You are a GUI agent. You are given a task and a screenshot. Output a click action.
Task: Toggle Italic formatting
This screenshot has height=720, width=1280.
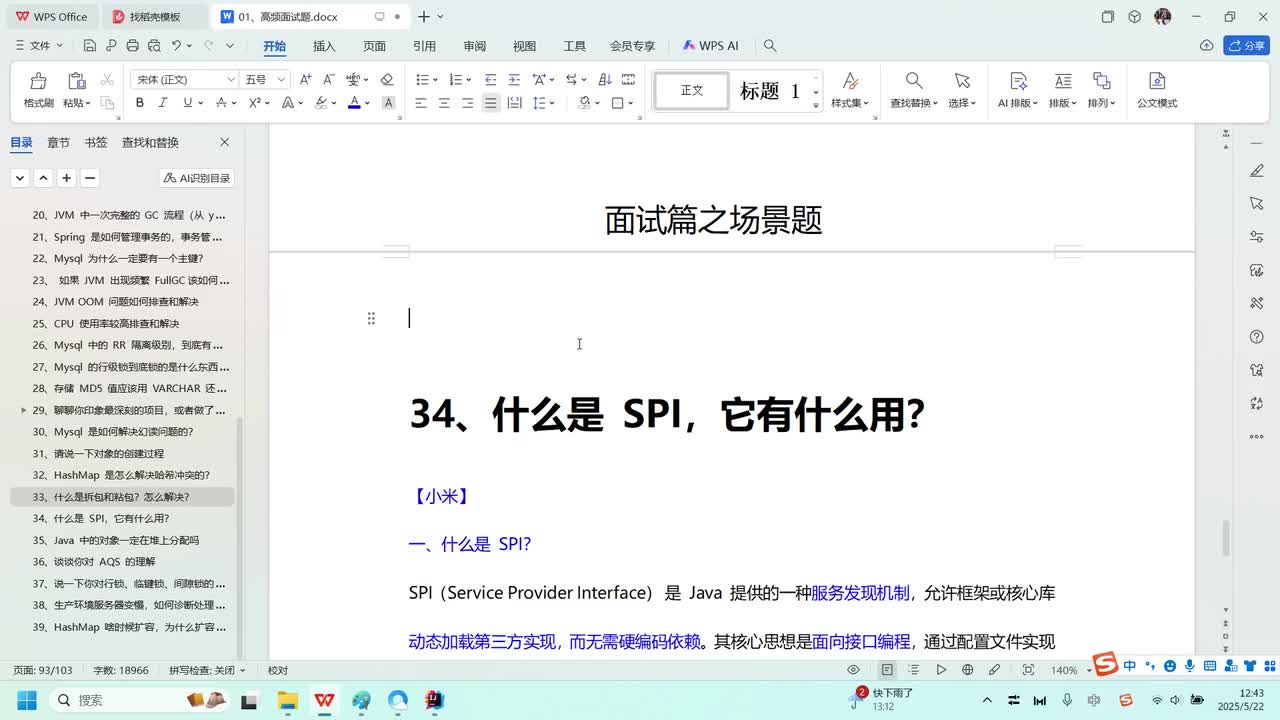[164, 103]
